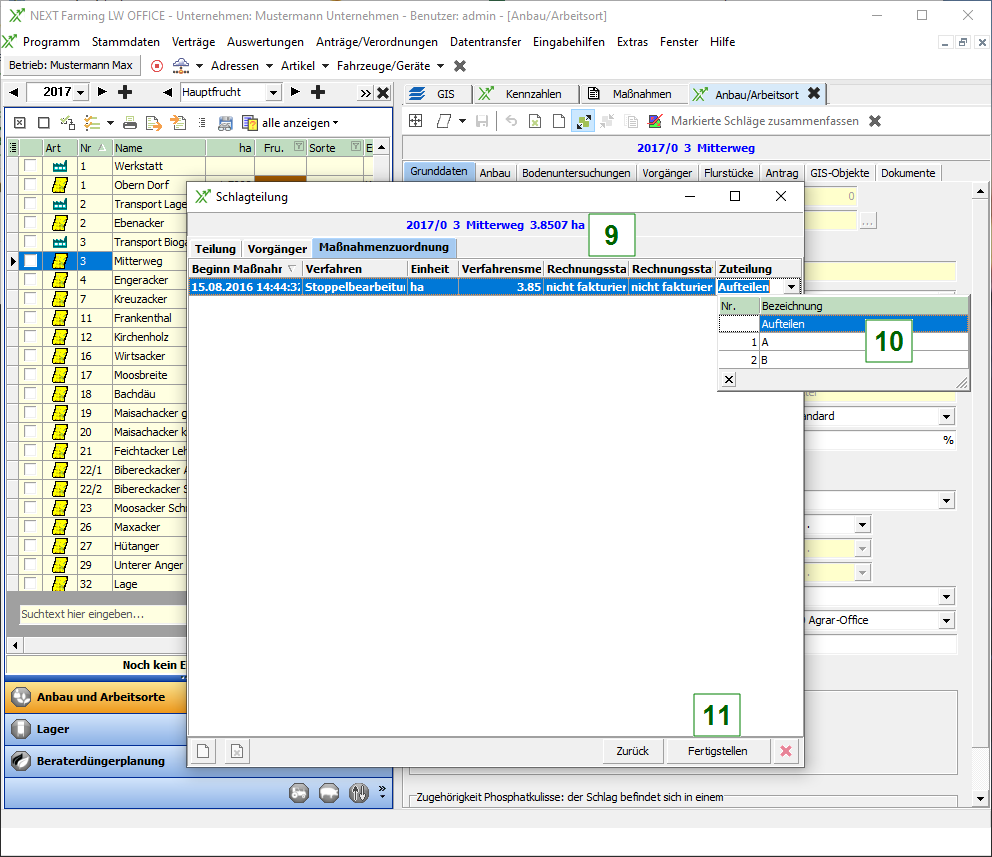Click the record icon beside Betrieb button
992x857 pixels.
pyautogui.click(x=157, y=66)
